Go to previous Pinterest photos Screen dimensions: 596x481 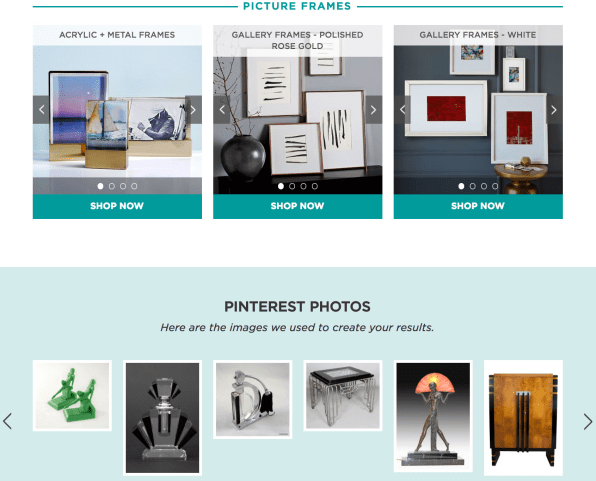[7, 421]
